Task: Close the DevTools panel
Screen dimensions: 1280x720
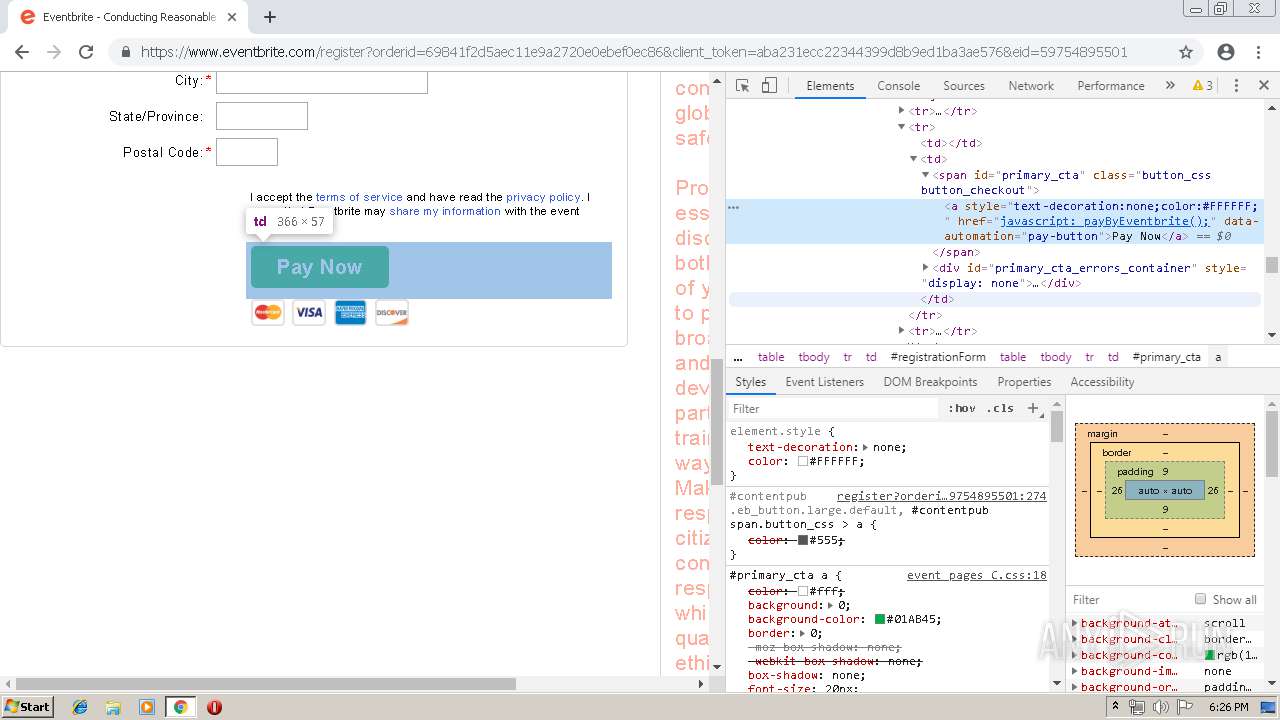Action: click(x=1263, y=86)
